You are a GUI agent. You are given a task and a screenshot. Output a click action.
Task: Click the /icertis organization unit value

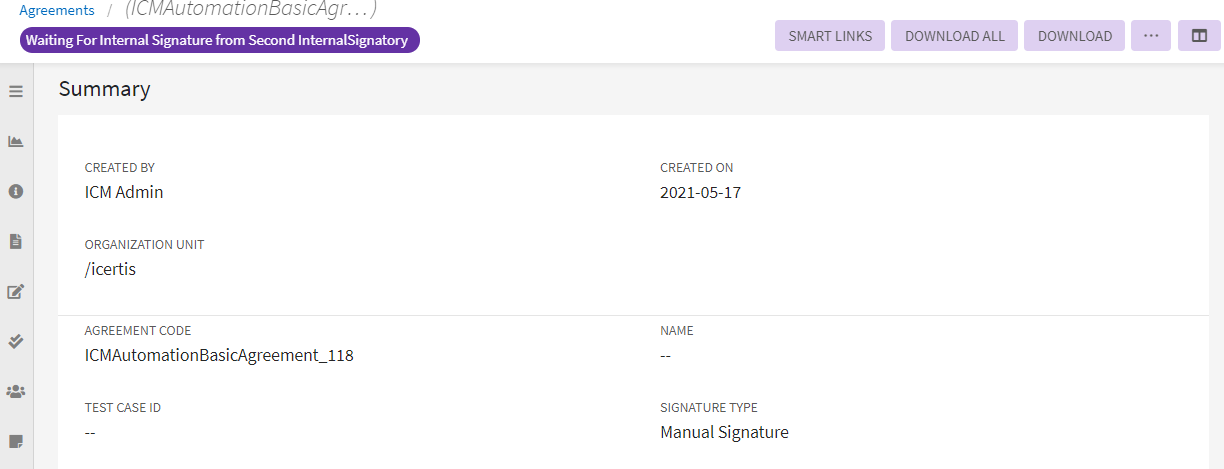tap(110, 269)
